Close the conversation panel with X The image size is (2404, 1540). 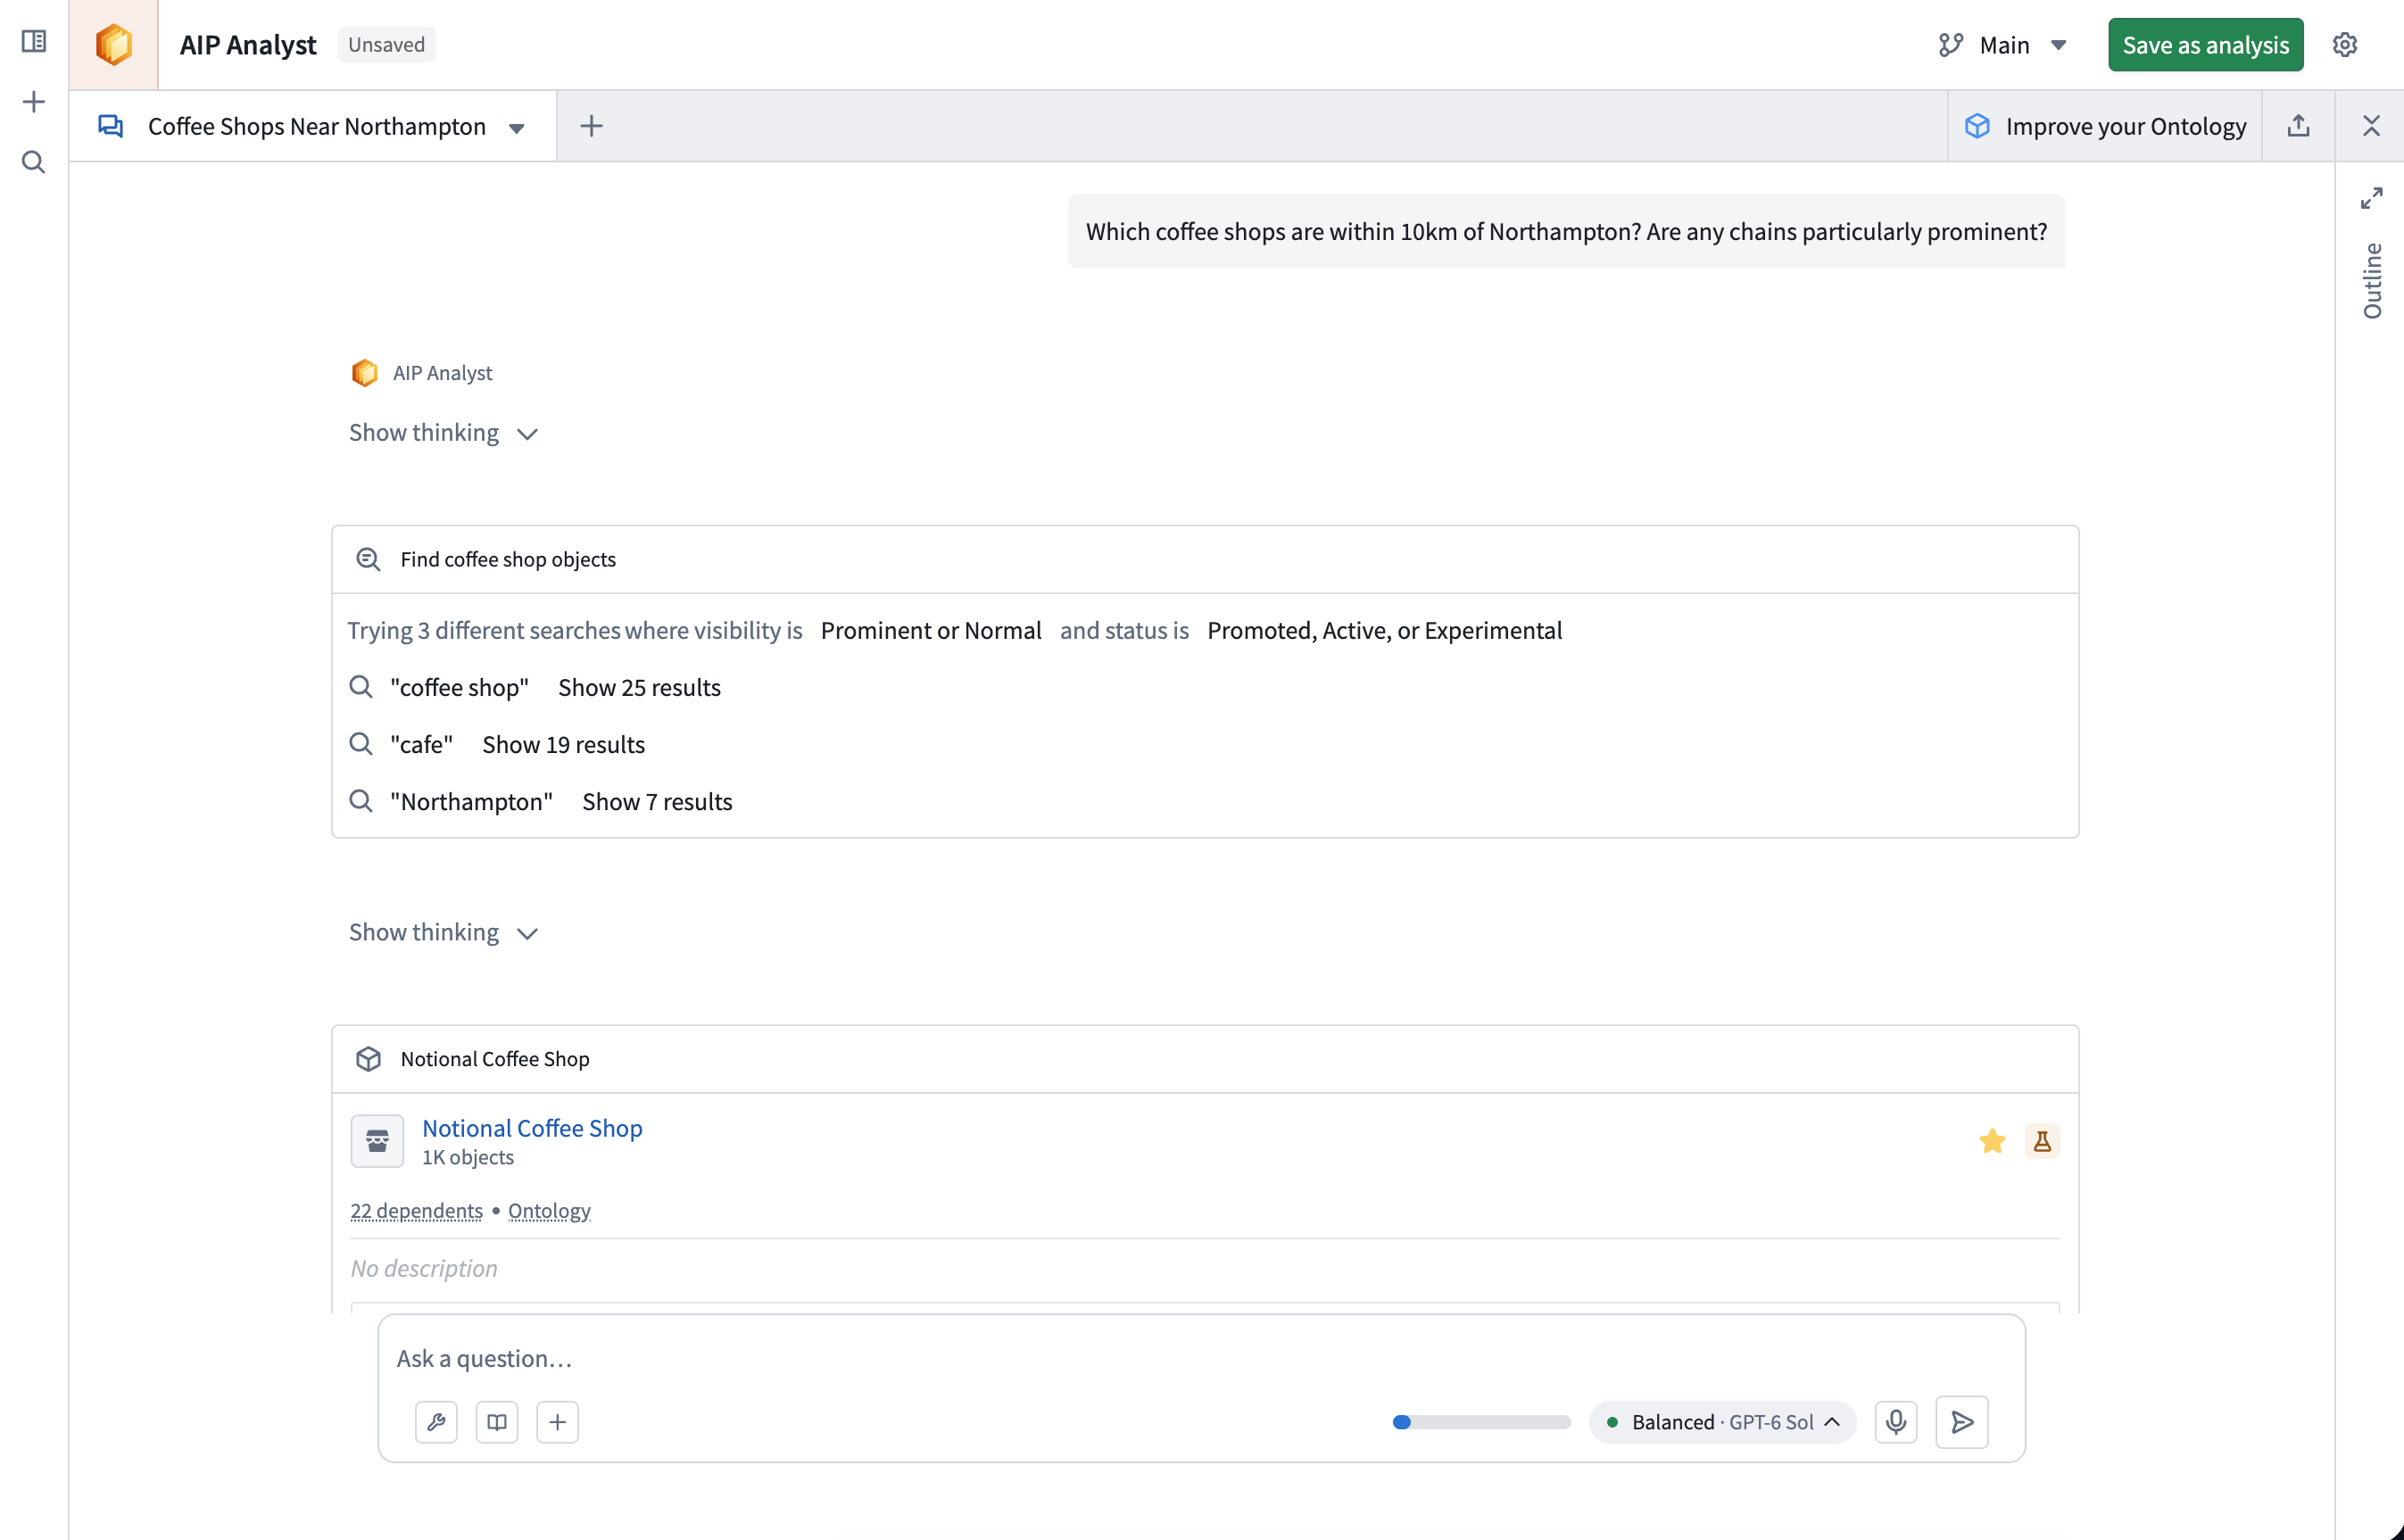click(x=2371, y=126)
